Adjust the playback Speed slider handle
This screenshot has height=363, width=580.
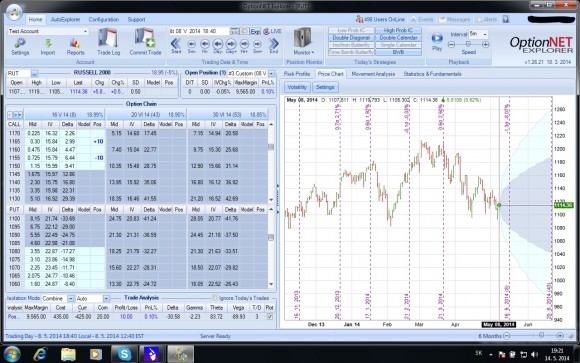pyautogui.click(x=468, y=44)
